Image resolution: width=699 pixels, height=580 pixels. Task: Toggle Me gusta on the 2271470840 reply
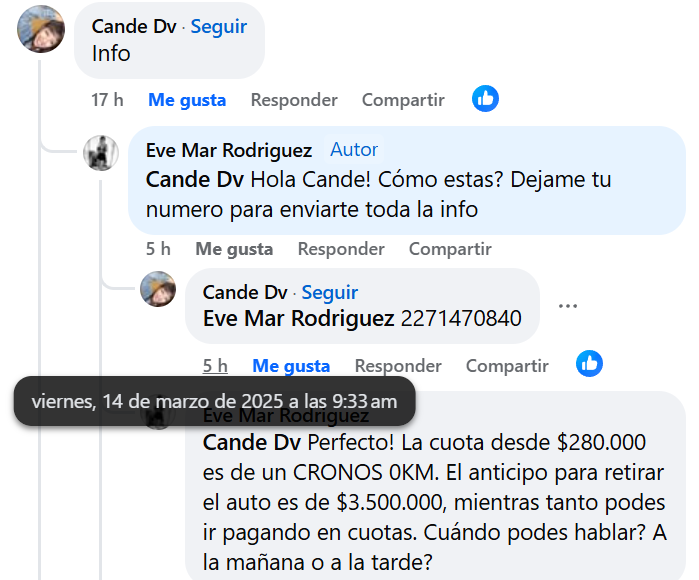291,366
